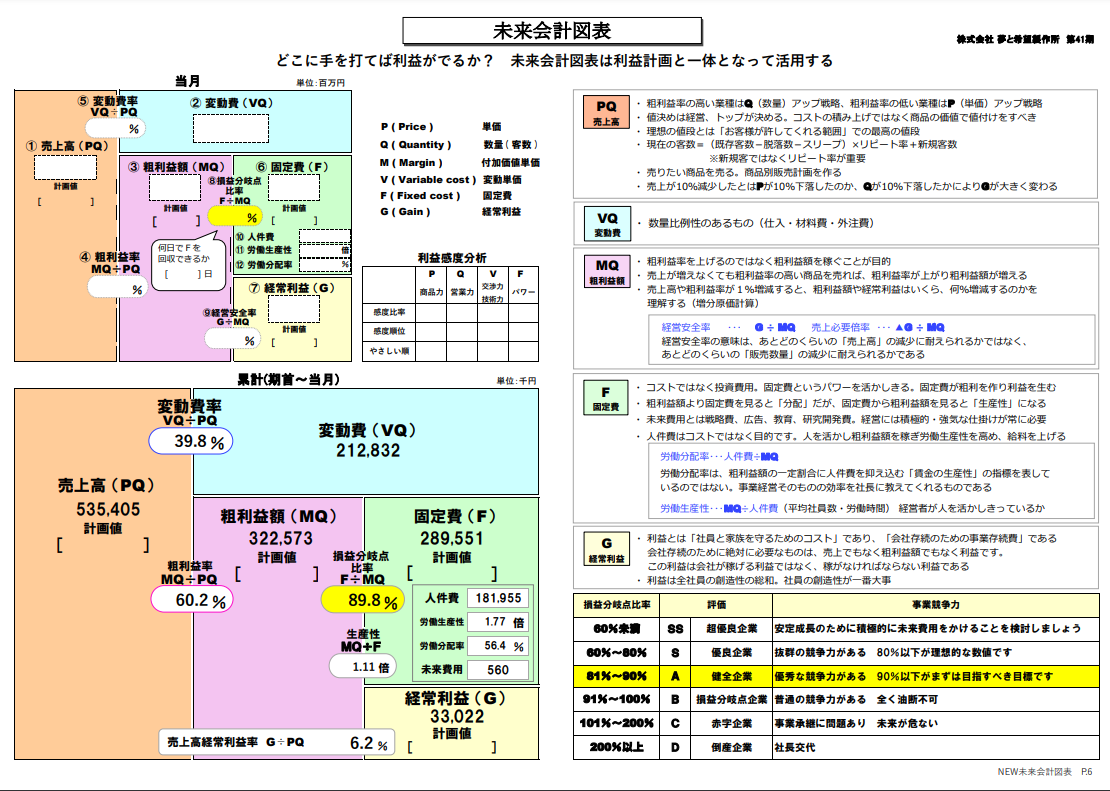Click the dashed box under ⑦ 経常利益(G)

click(294, 309)
